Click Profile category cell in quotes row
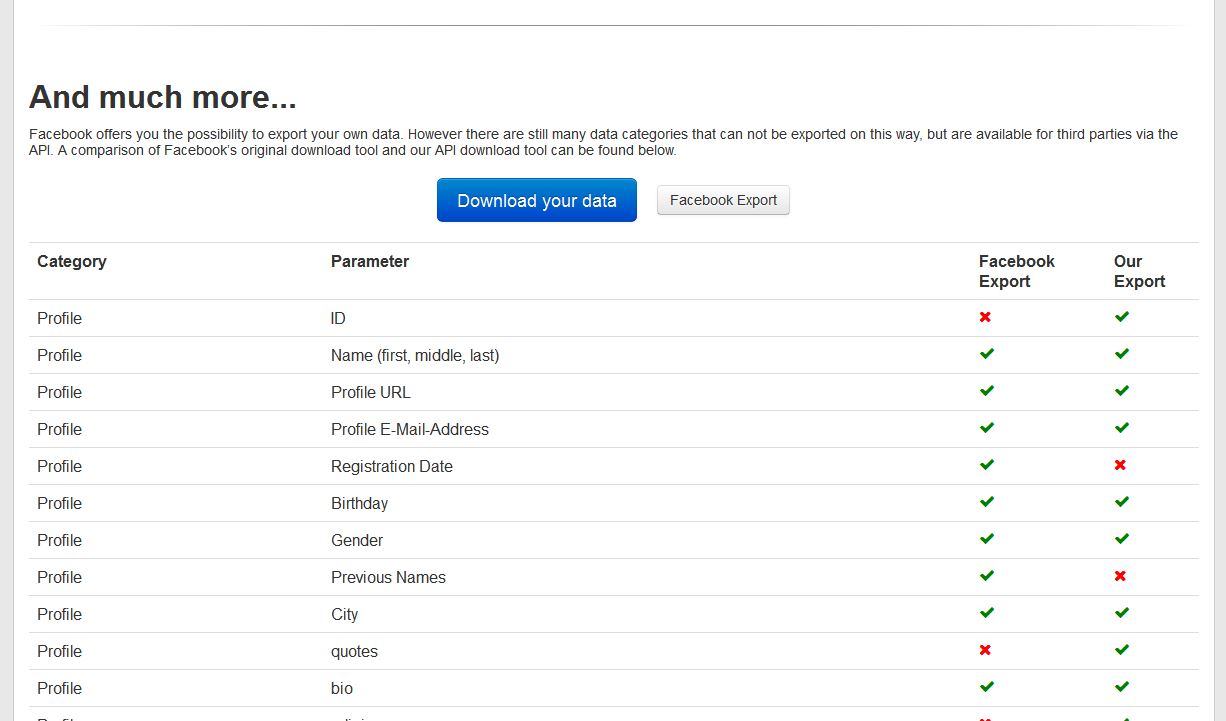 [x=60, y=651]
